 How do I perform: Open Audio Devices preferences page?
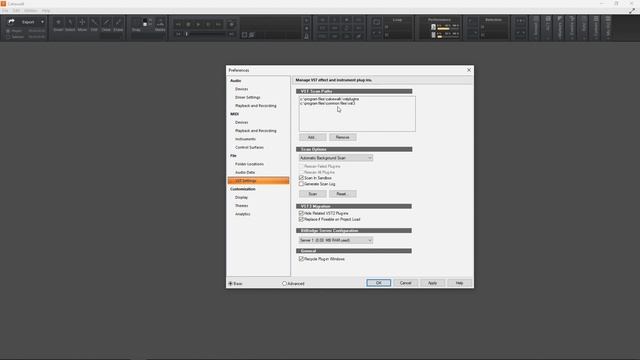coord(242,89)
